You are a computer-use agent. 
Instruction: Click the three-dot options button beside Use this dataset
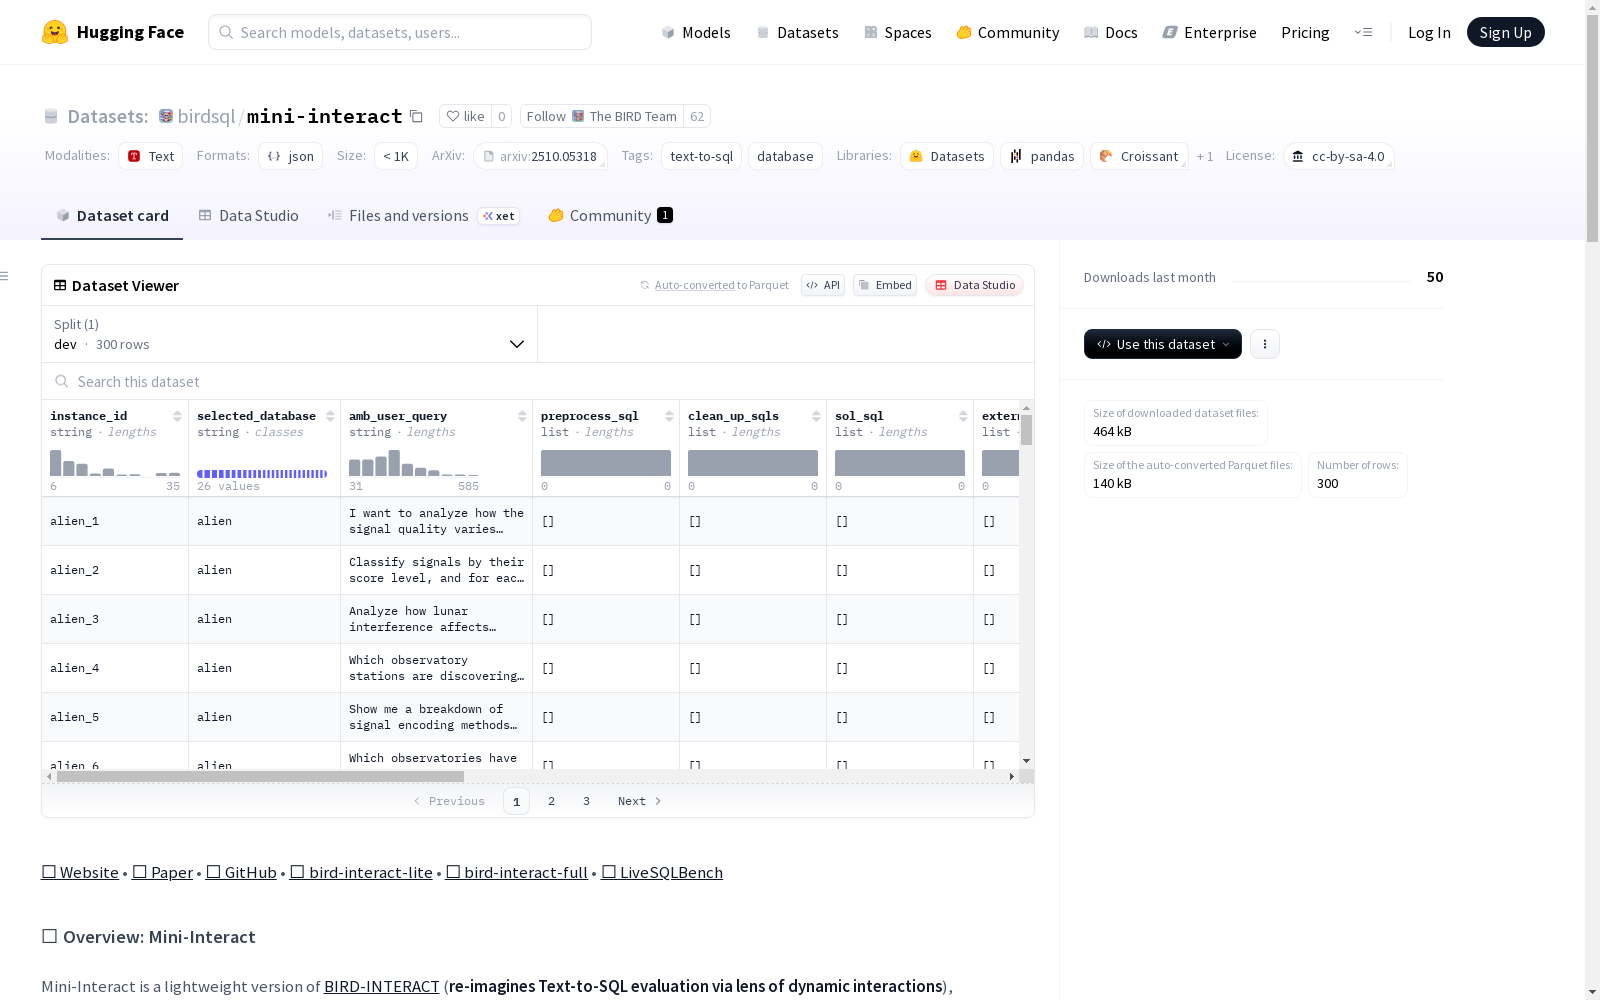pos(1265,344)
